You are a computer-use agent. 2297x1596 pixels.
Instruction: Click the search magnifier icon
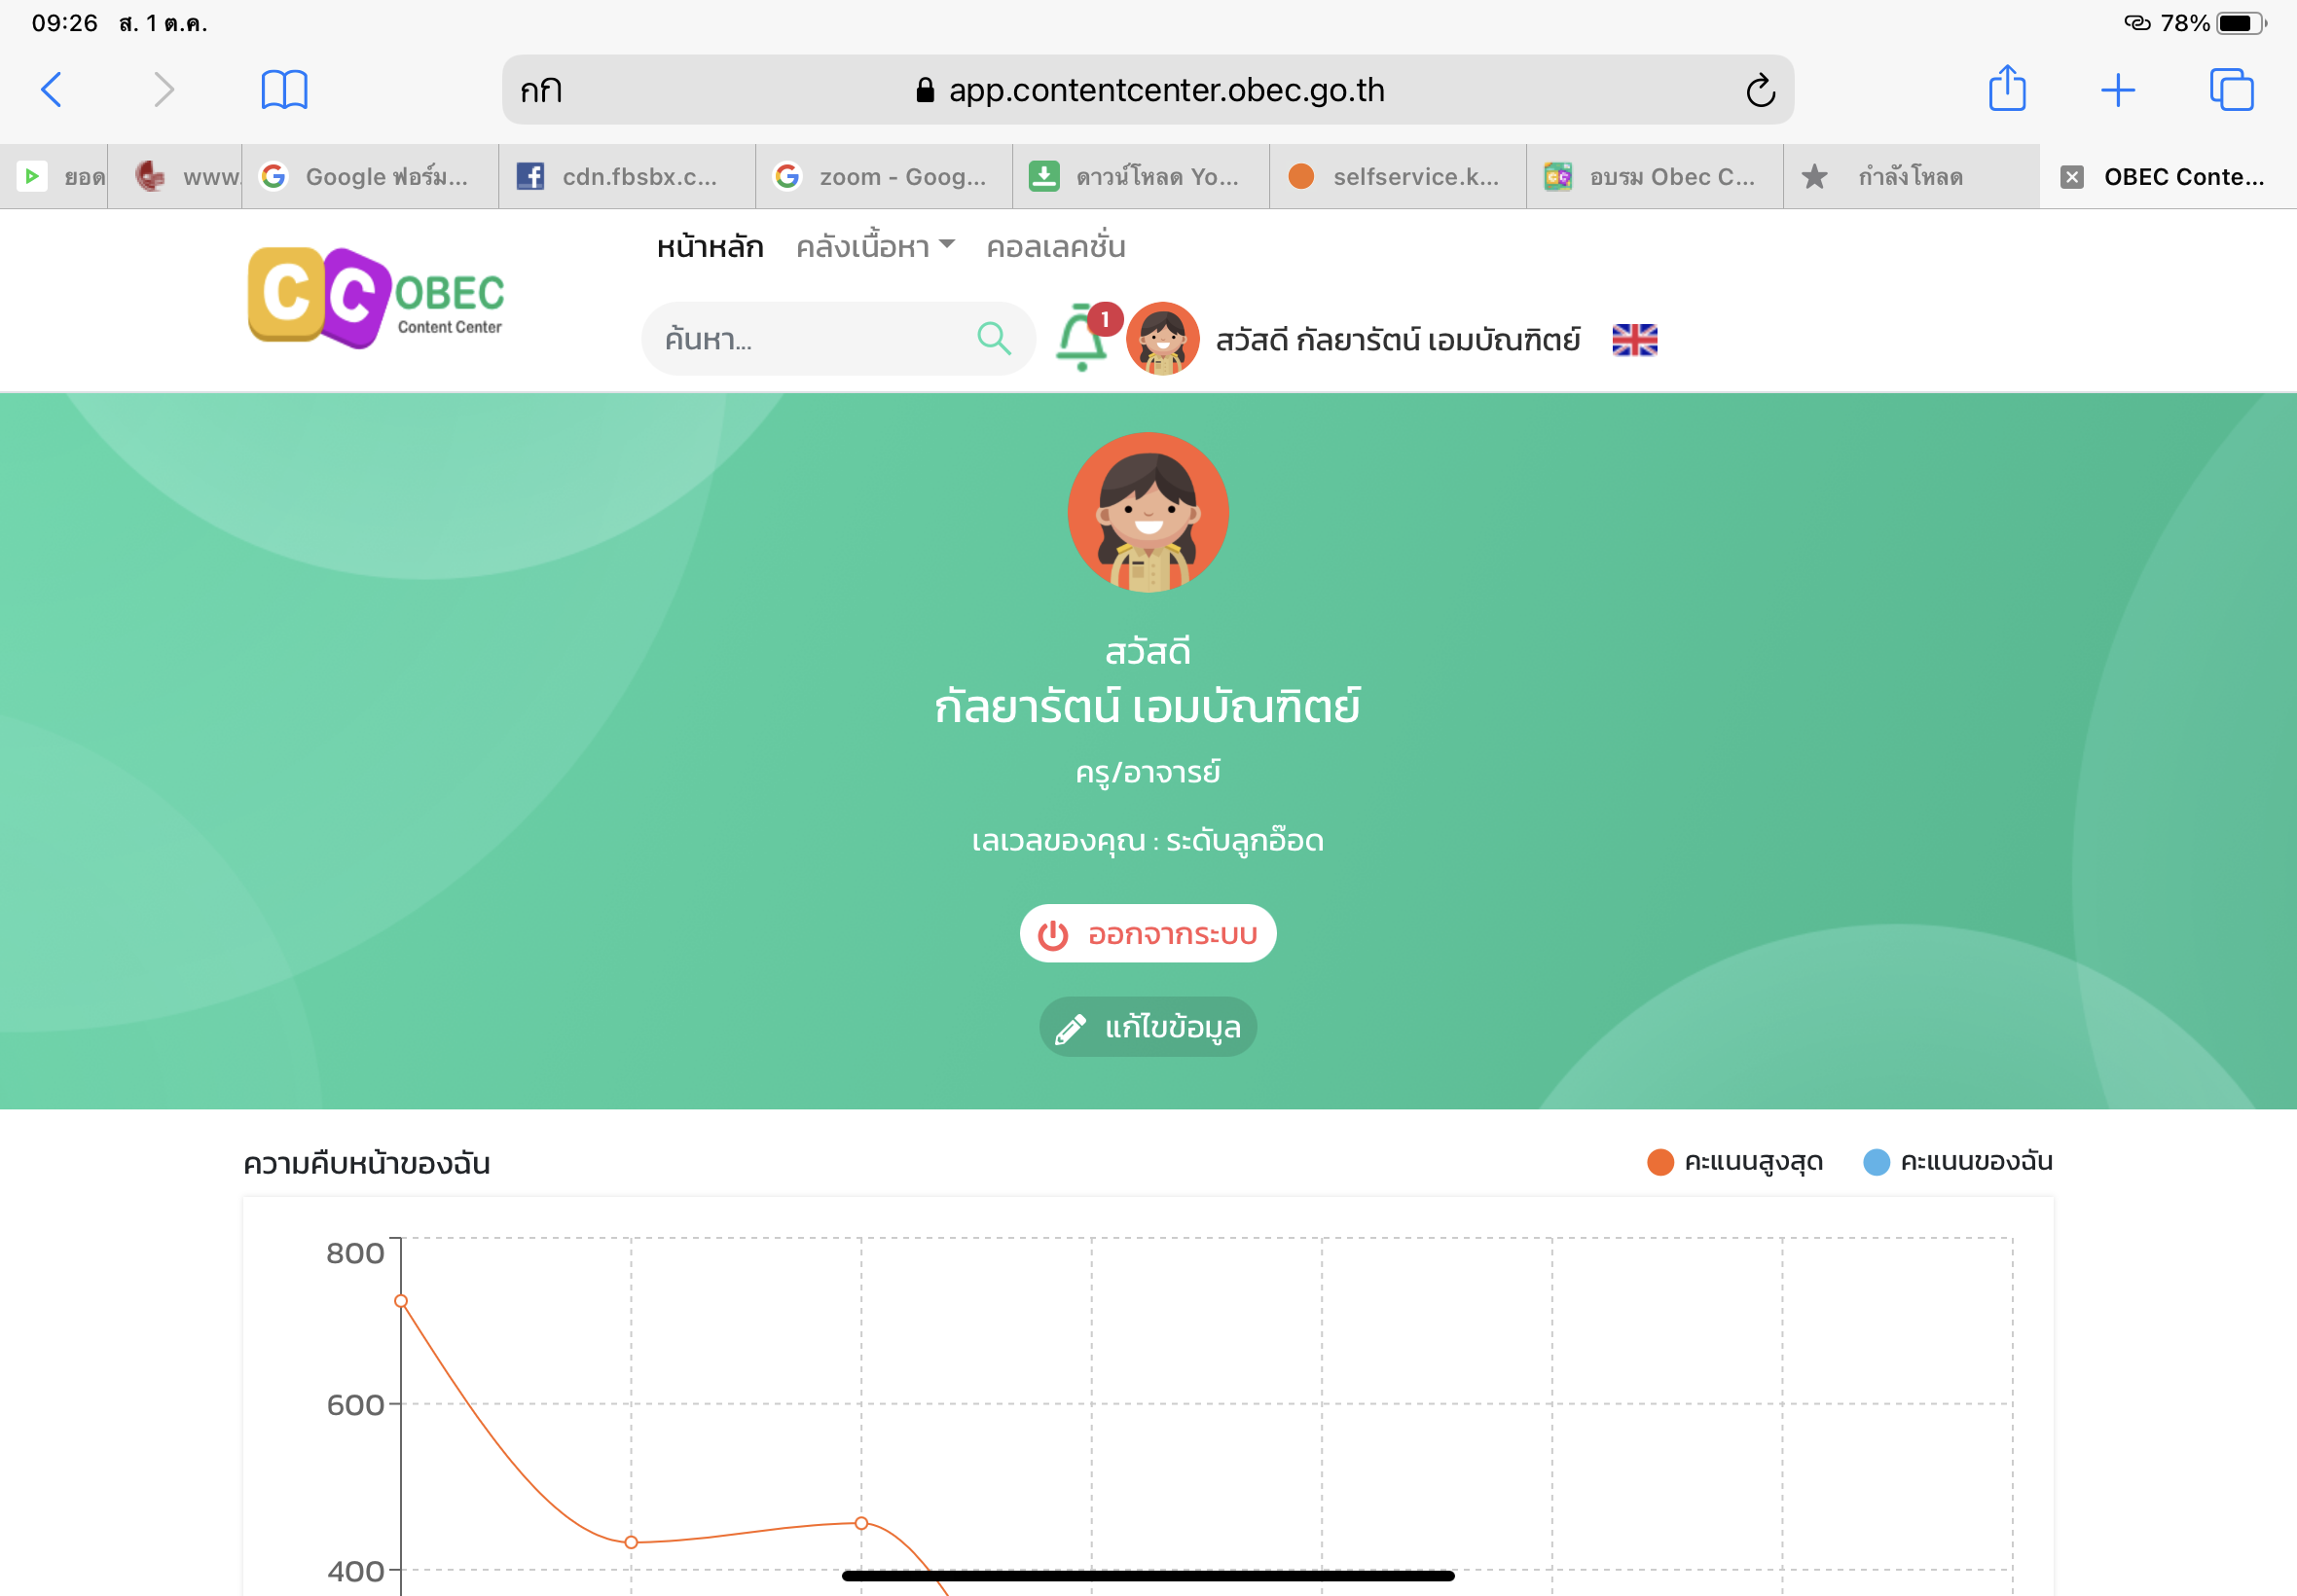point(993,339)
